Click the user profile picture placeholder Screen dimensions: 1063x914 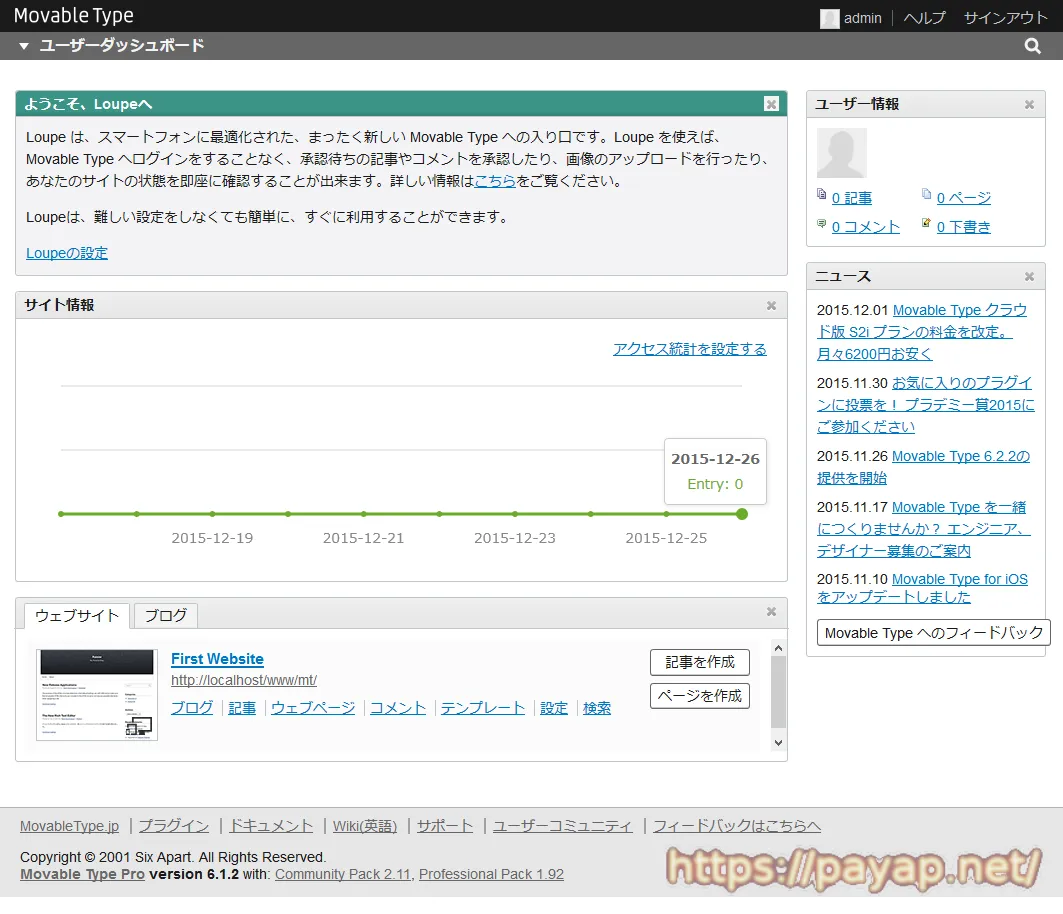(841, 153)
